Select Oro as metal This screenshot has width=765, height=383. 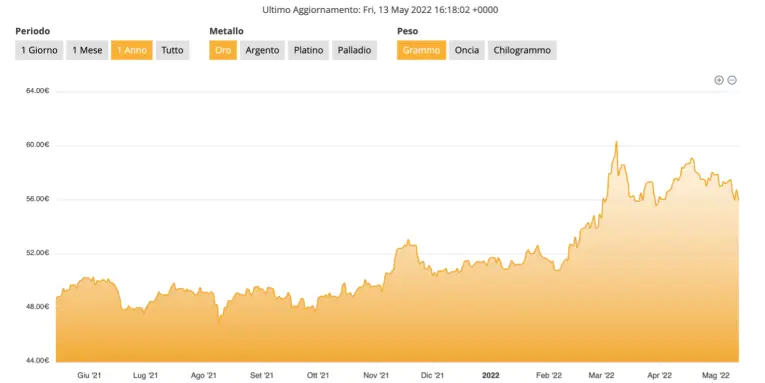[x=223, y=50]
